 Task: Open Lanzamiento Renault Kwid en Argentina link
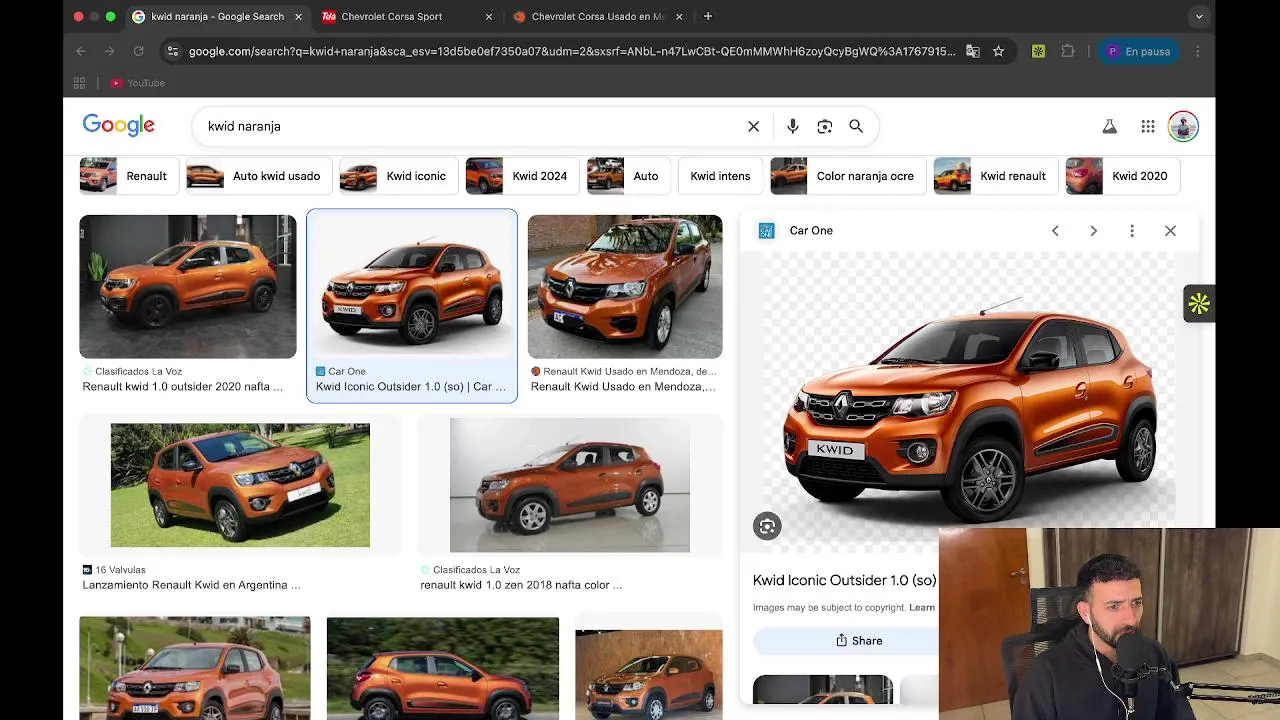click(191, 585)
